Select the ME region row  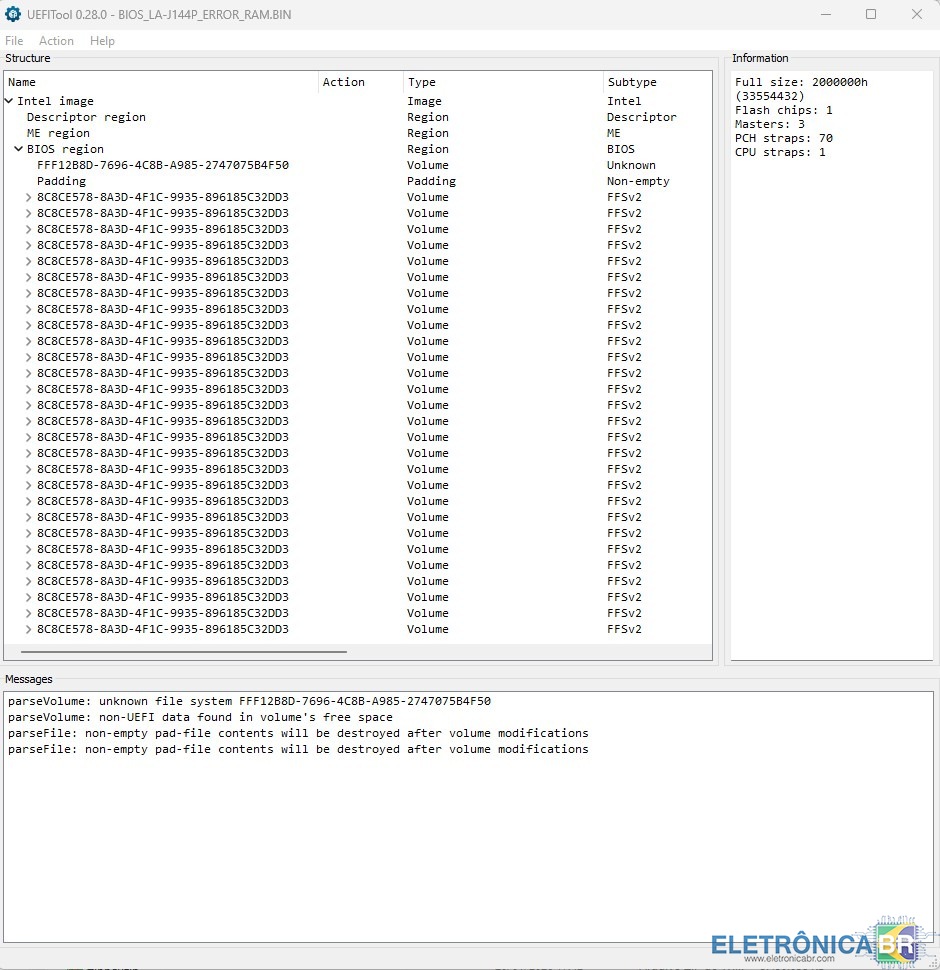[58, 133]
